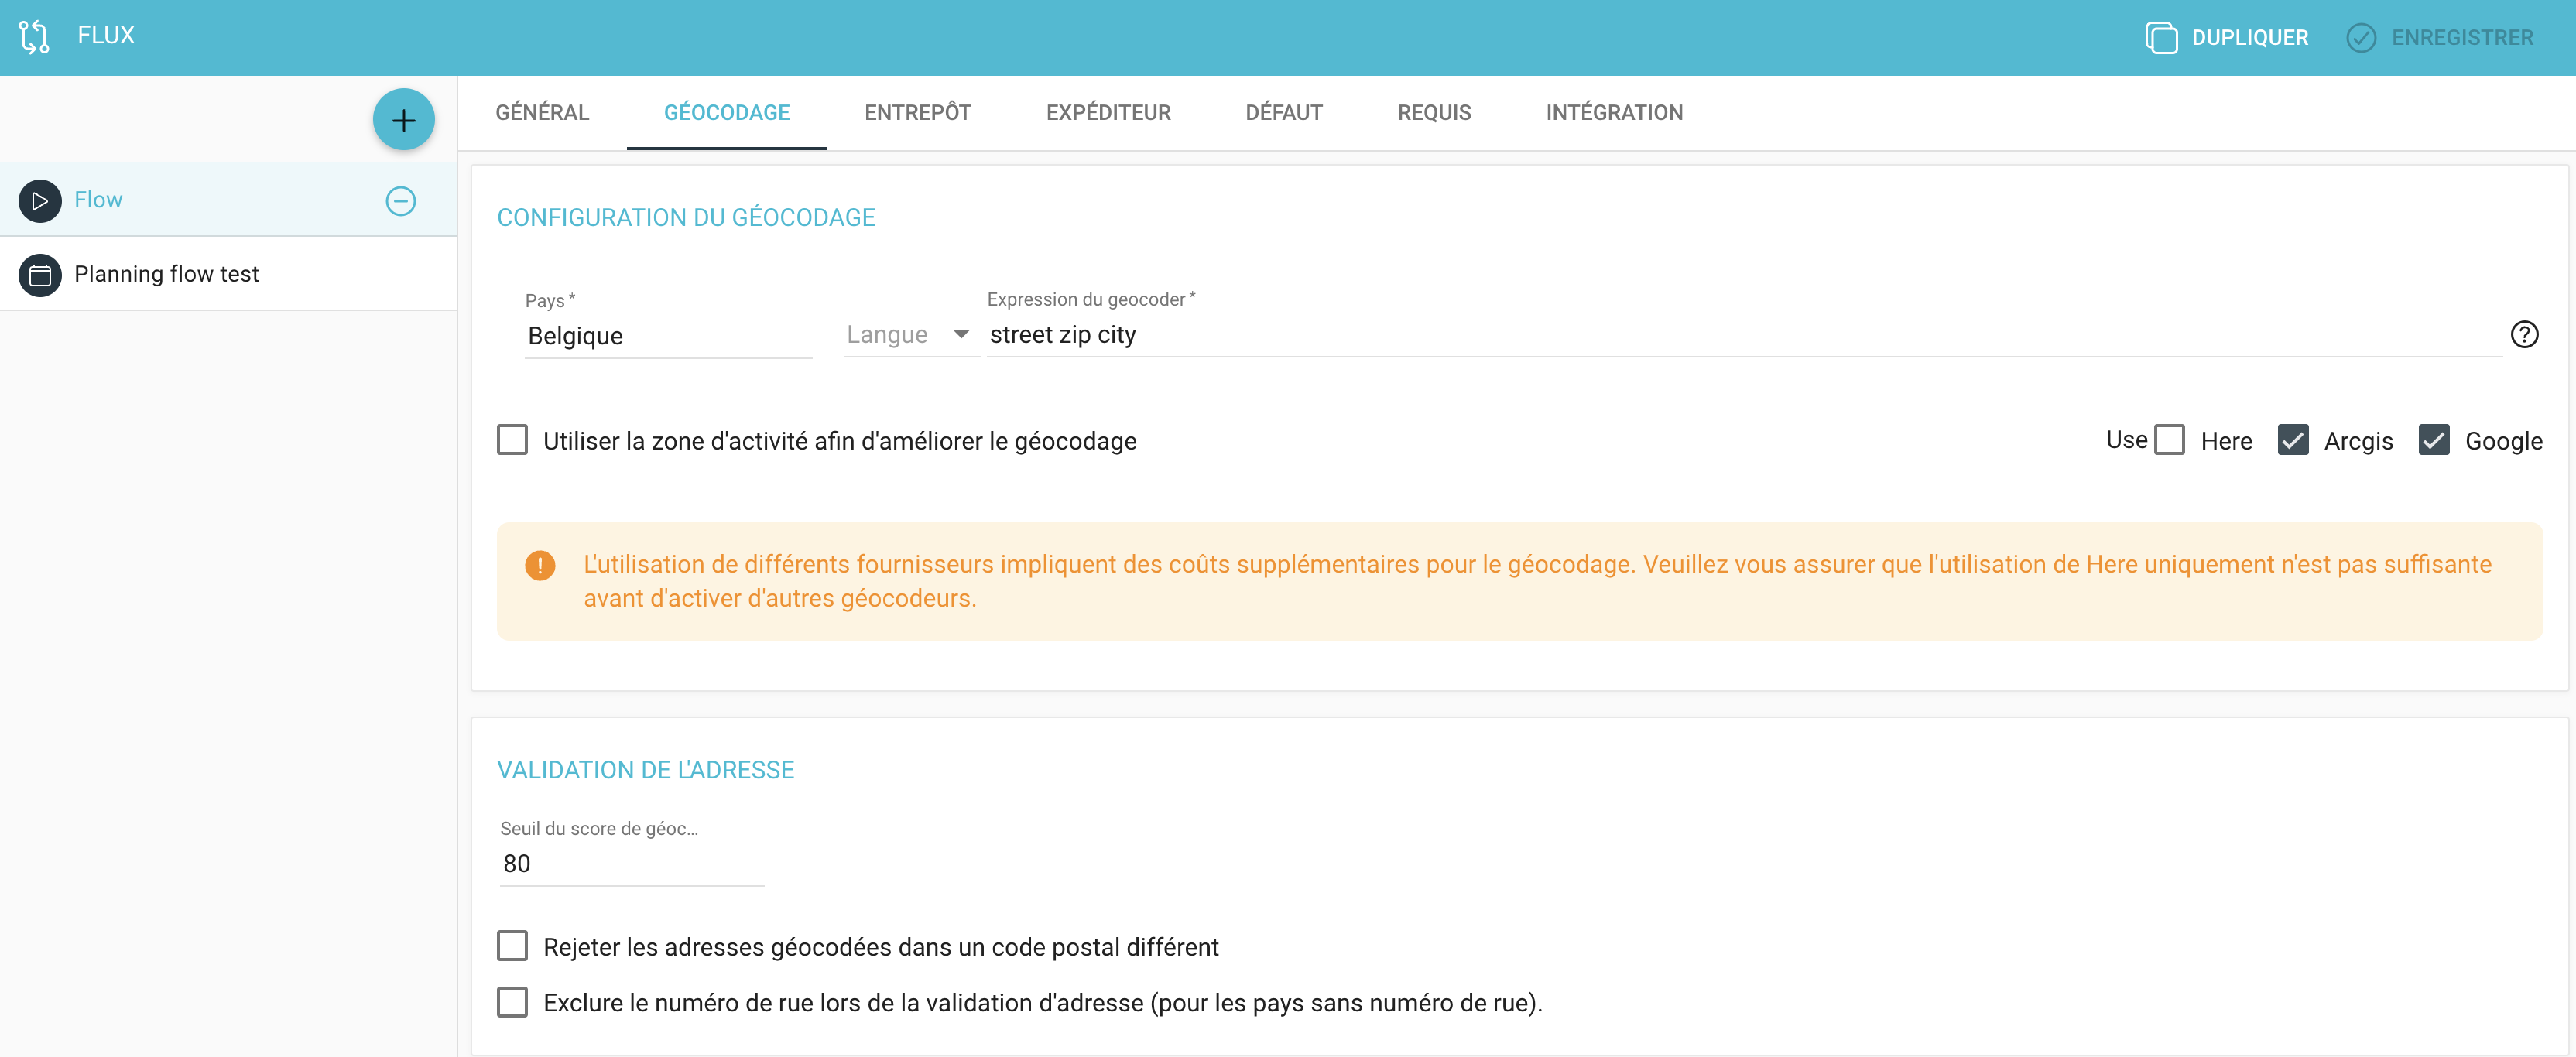Click the Dupliquer button label

pyautogui.click(x=2250, y=38)
